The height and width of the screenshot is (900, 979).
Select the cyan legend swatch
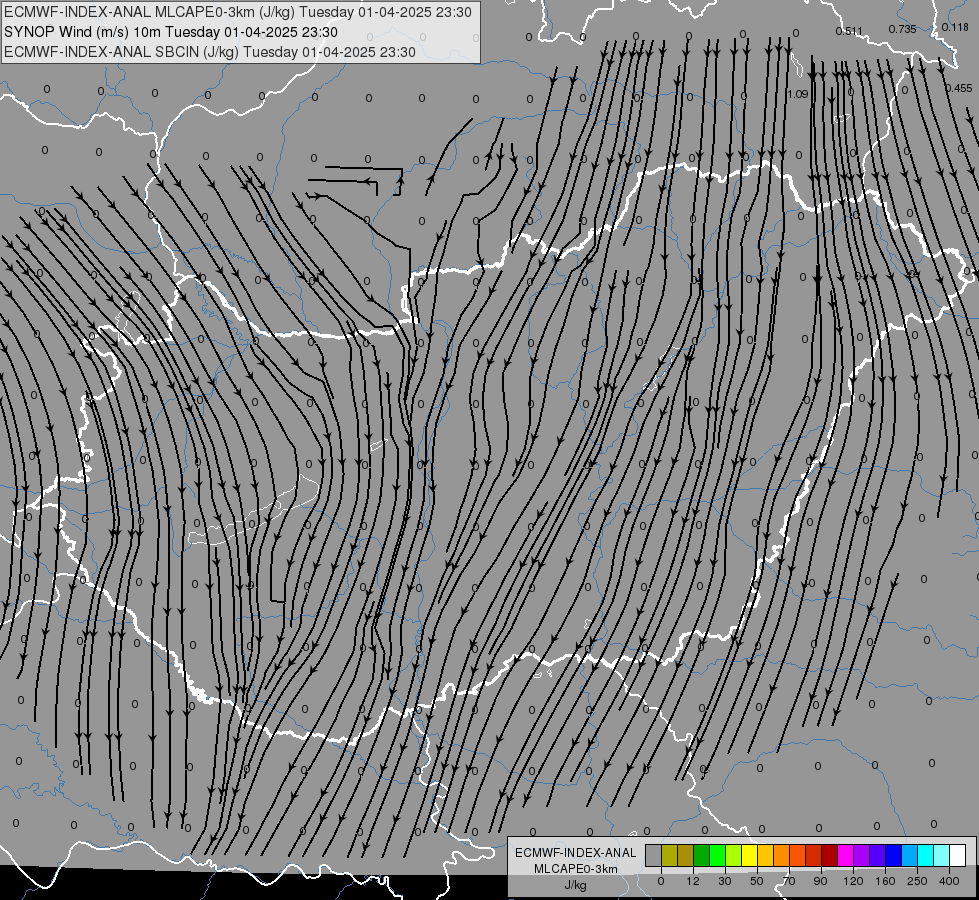coord(926,855)
